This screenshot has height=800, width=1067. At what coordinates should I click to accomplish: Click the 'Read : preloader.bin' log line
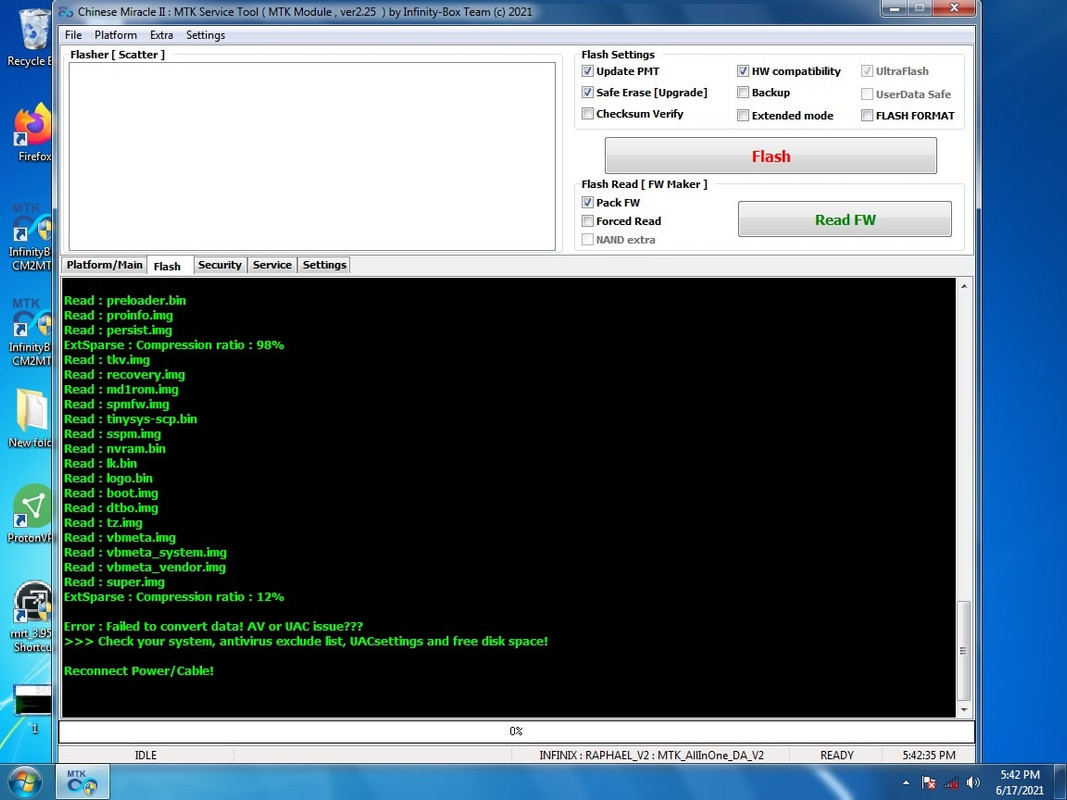125,300
